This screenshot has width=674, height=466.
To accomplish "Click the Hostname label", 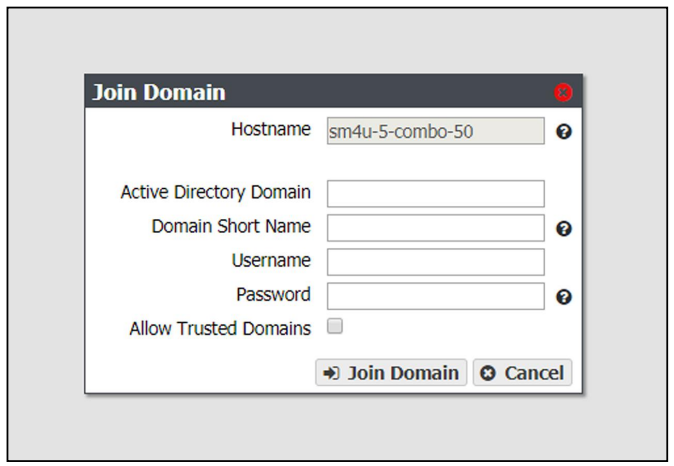I will coord(271,129).
